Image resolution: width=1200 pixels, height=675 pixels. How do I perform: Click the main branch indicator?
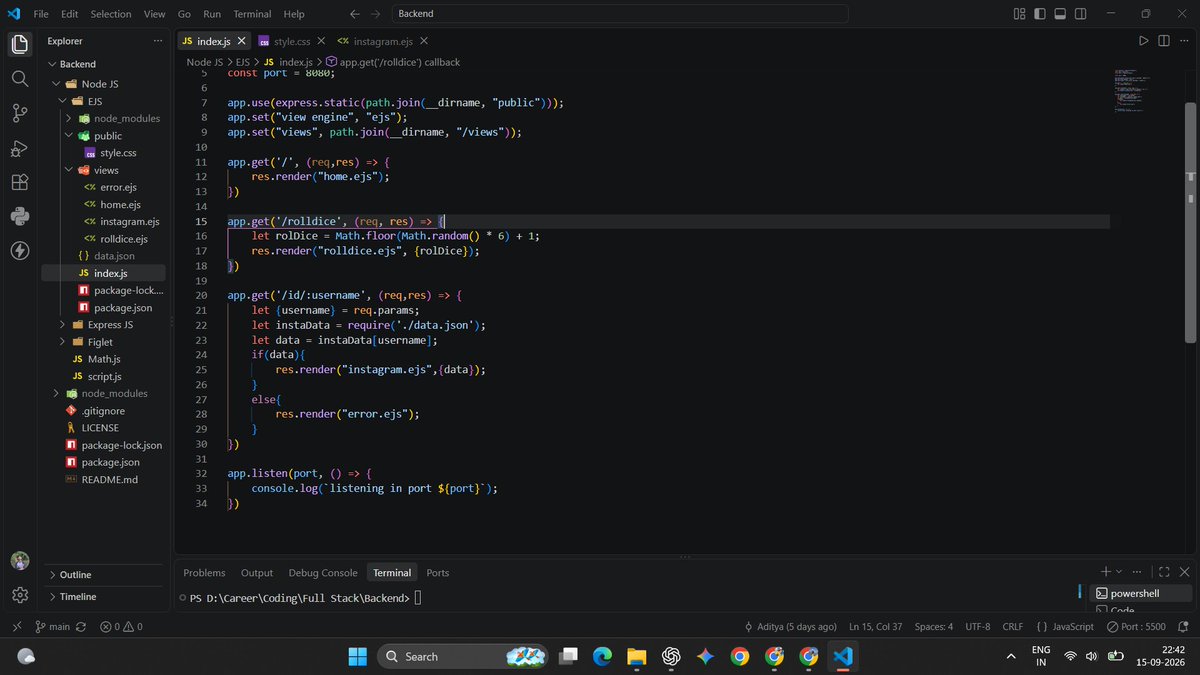pos(53,626)
